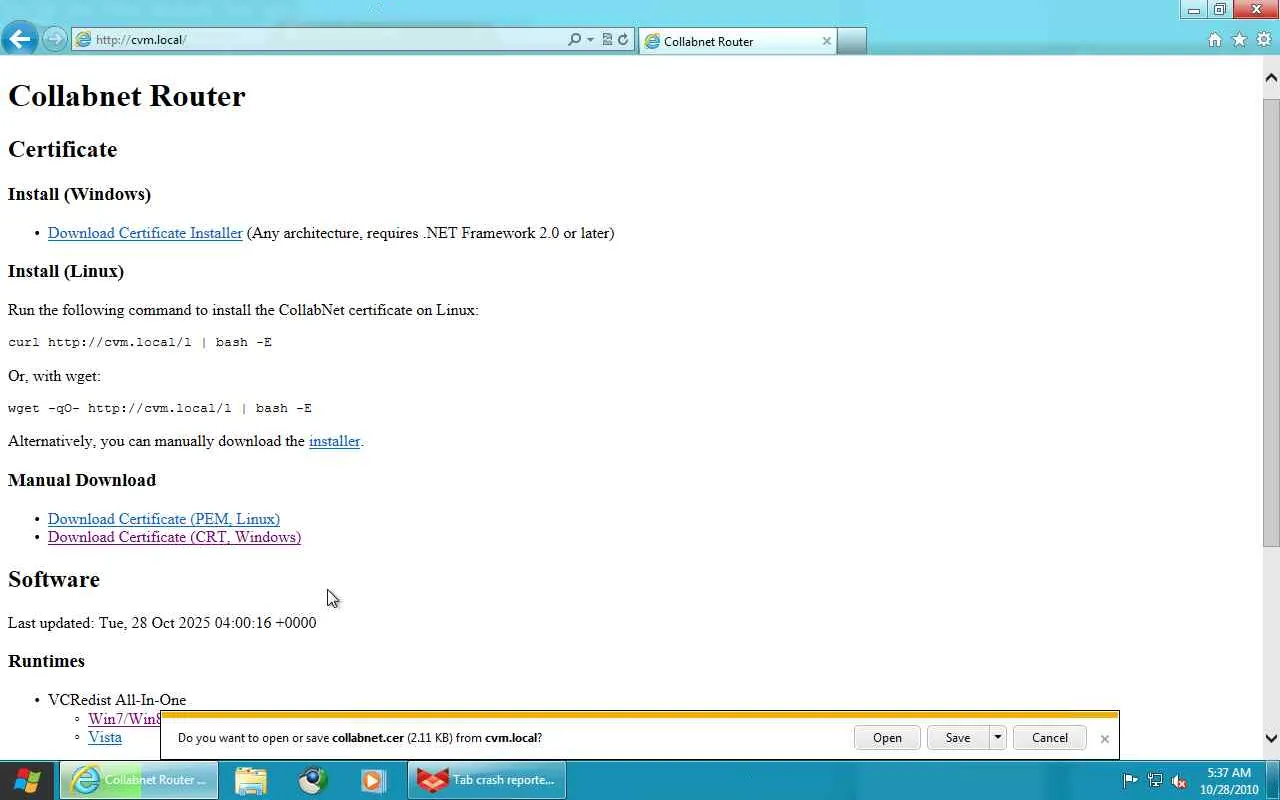Download Certificate (PEM, Linux) link
Screen dimensions: 1280x800
164,519
